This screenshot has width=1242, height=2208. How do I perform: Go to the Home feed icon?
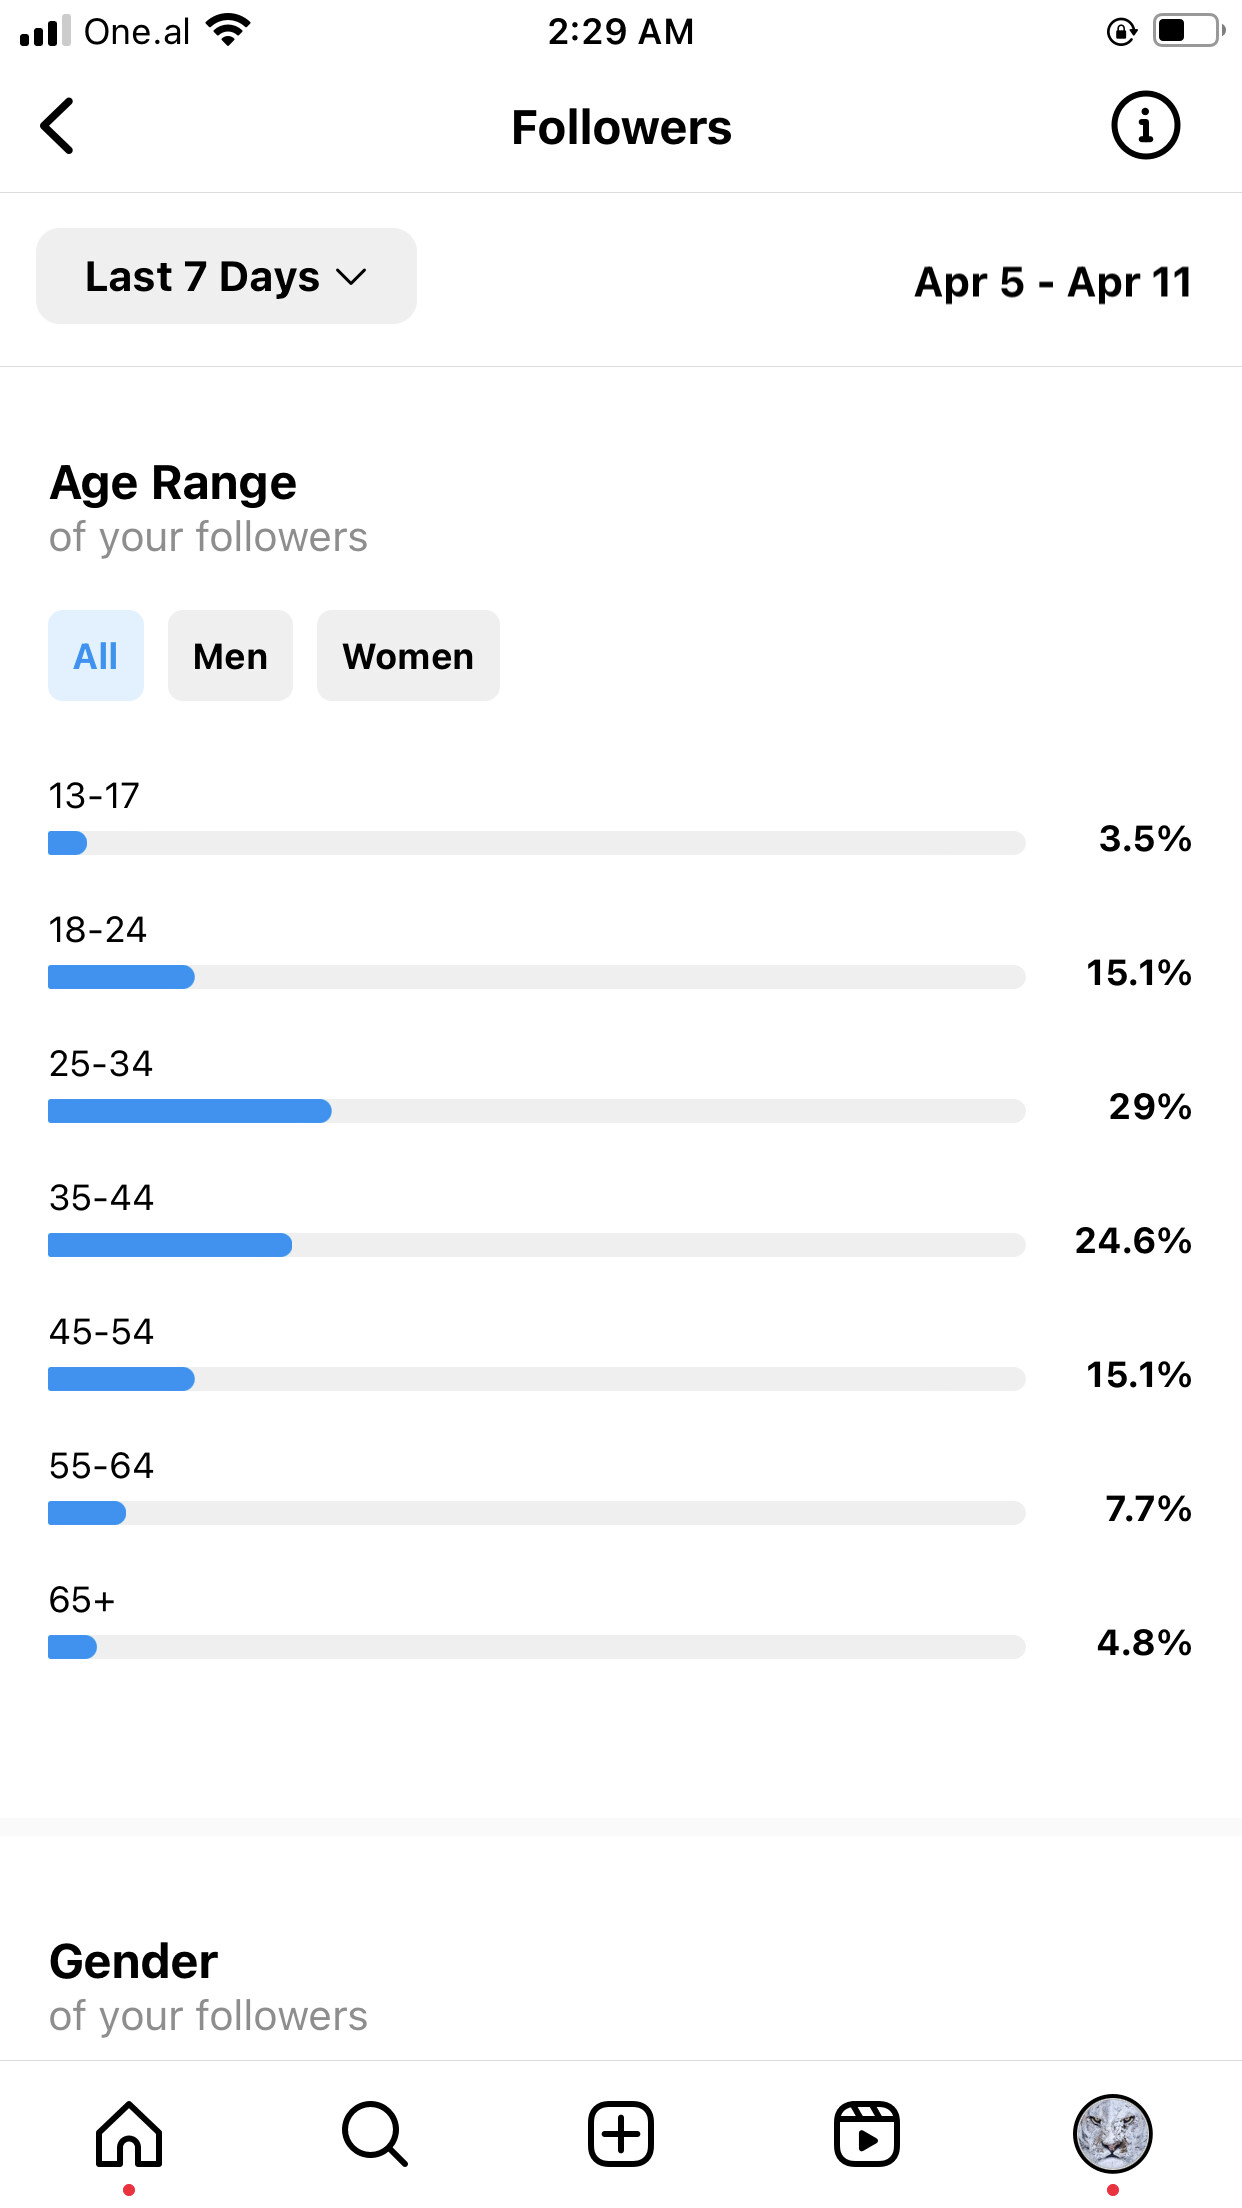(129, 2134)
